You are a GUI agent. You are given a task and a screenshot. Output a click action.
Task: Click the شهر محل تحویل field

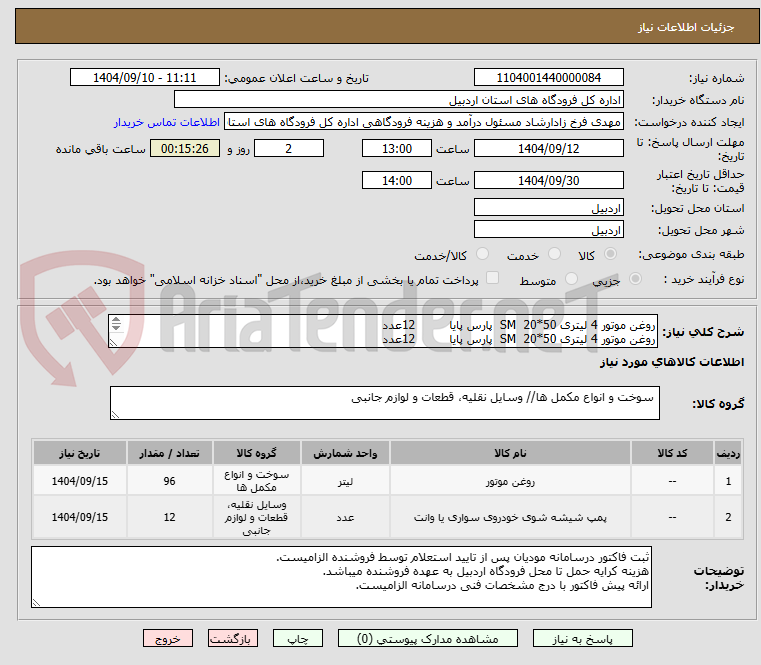(x=548, y=229)
